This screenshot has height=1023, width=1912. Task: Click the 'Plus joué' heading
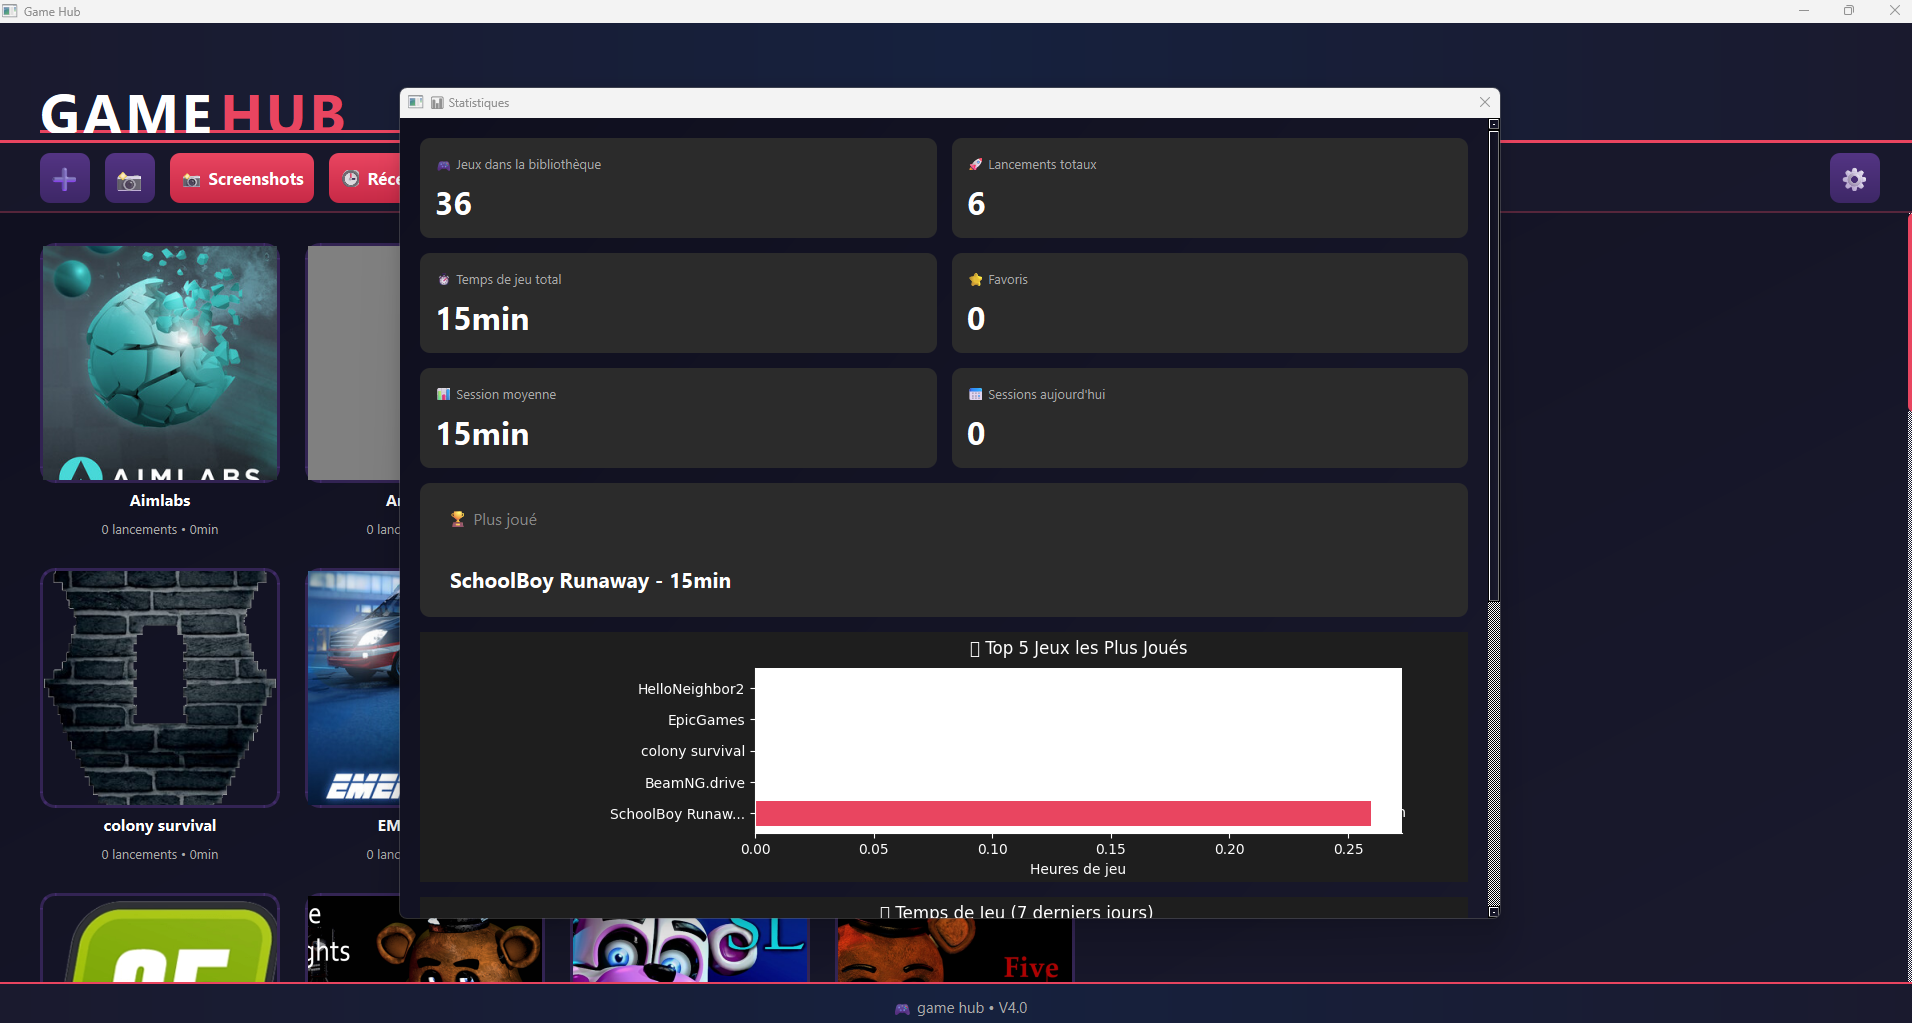pyautogui.click(x=505, y=520)
